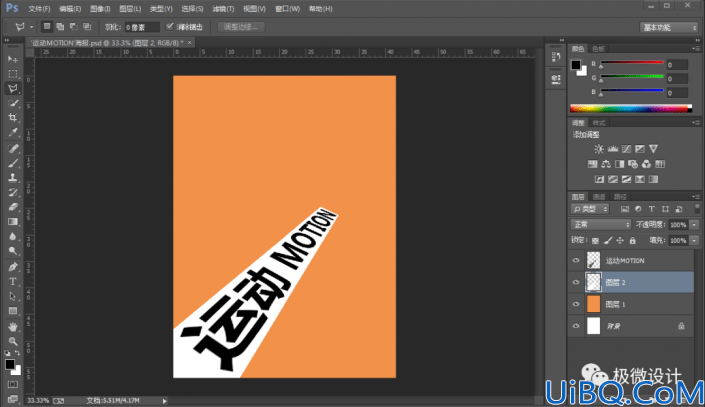Viewport: 705px width, 407px height.
Task: Open the layer filter 类型 dropdown
Action: (x=590, y=209)
